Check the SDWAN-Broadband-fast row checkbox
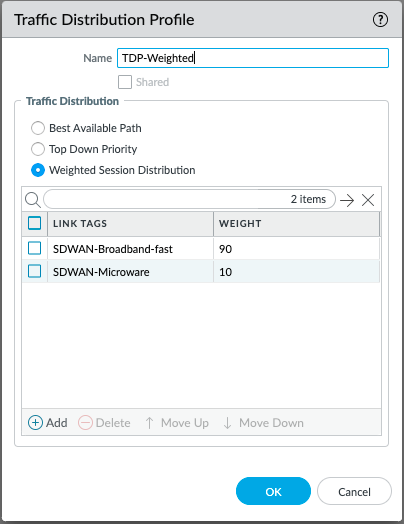The height and width of the screenshot is (524, 404). (34, 248)
